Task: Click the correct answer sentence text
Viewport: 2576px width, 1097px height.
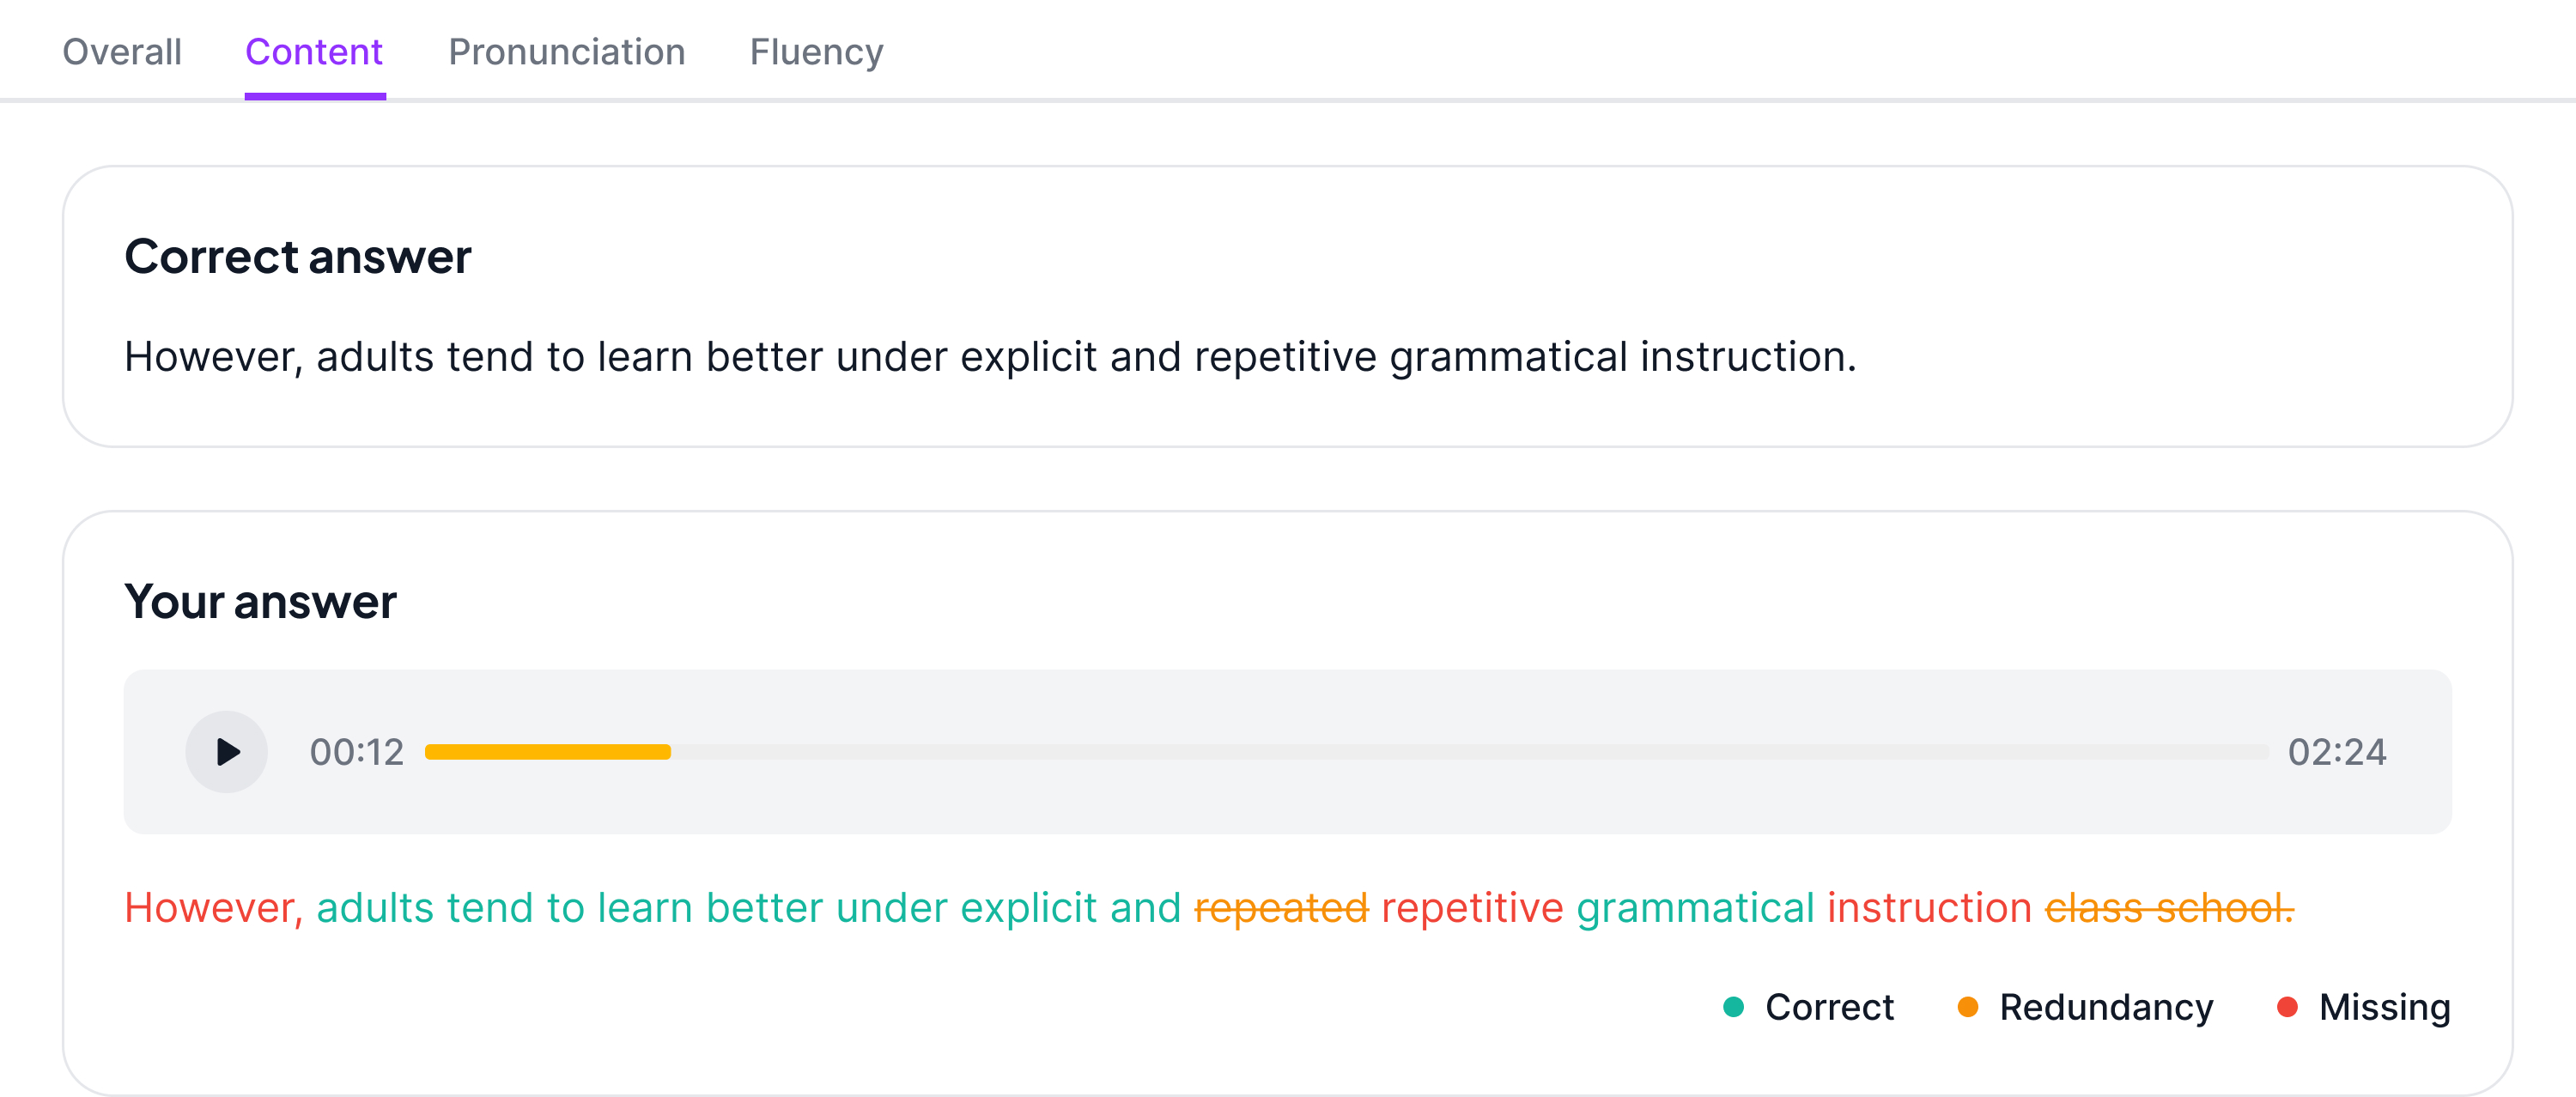Action: (990, 358)
